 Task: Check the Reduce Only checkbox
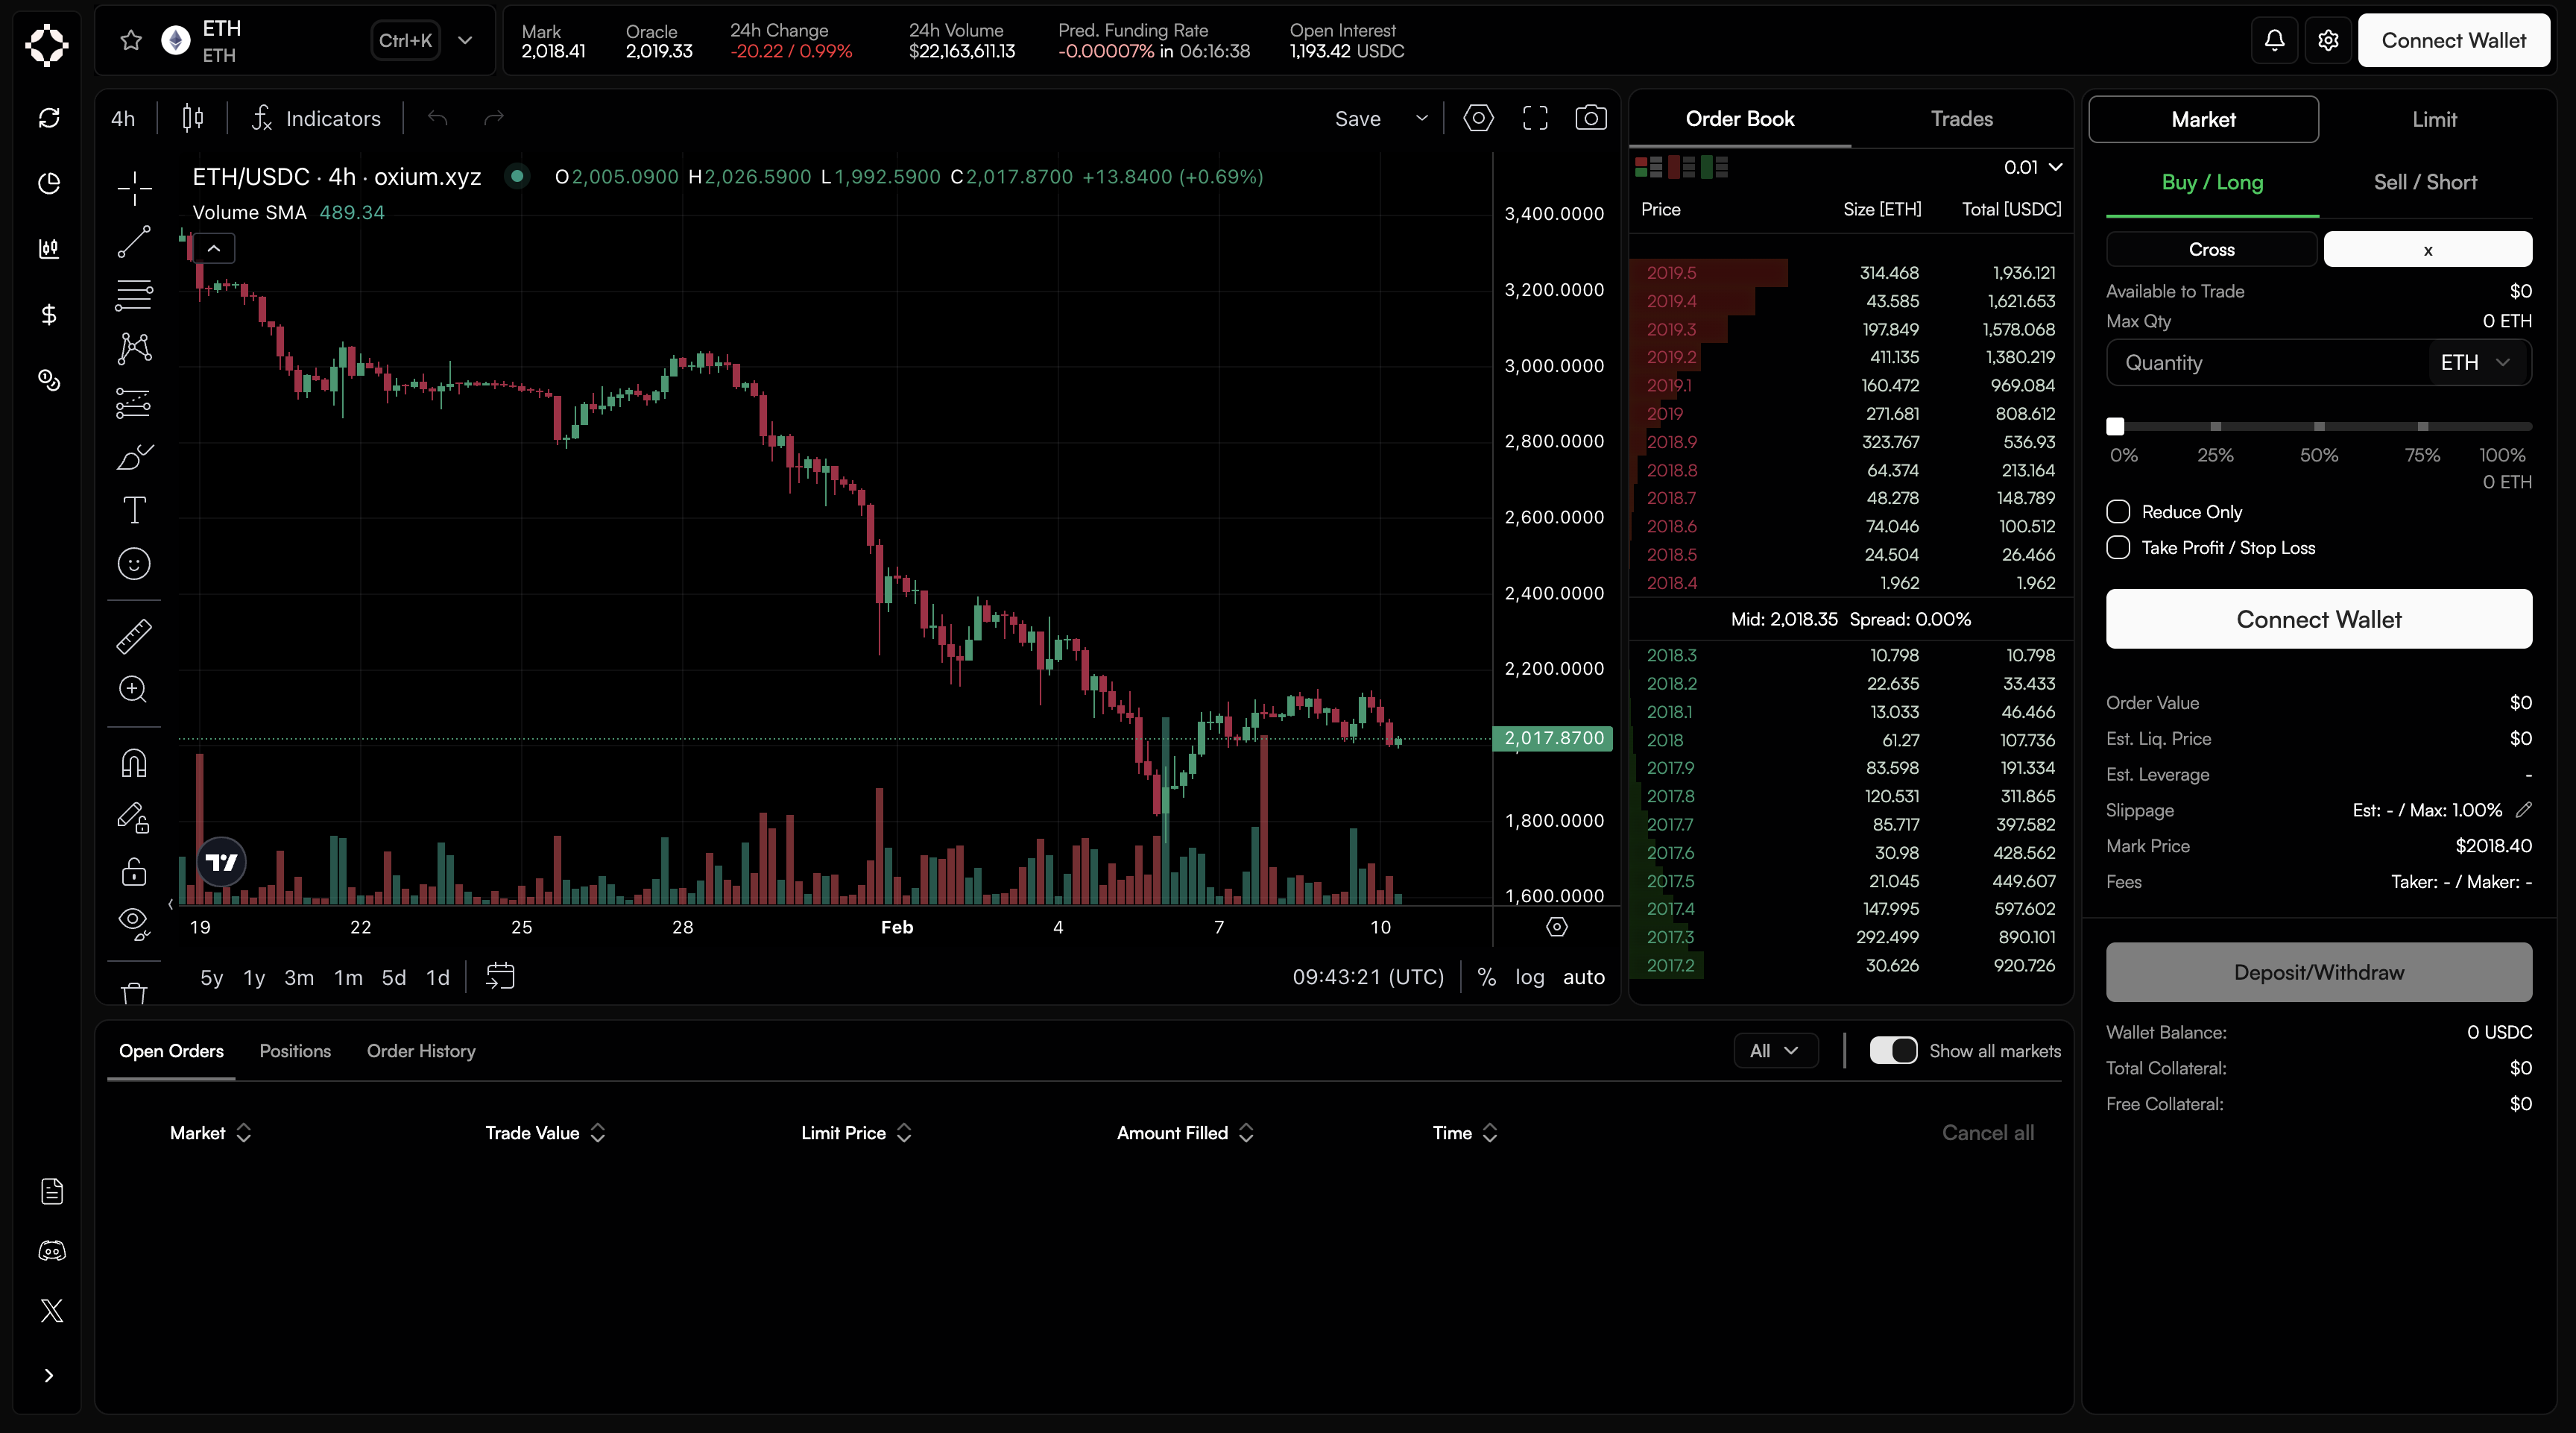(x=2118, y=512)
